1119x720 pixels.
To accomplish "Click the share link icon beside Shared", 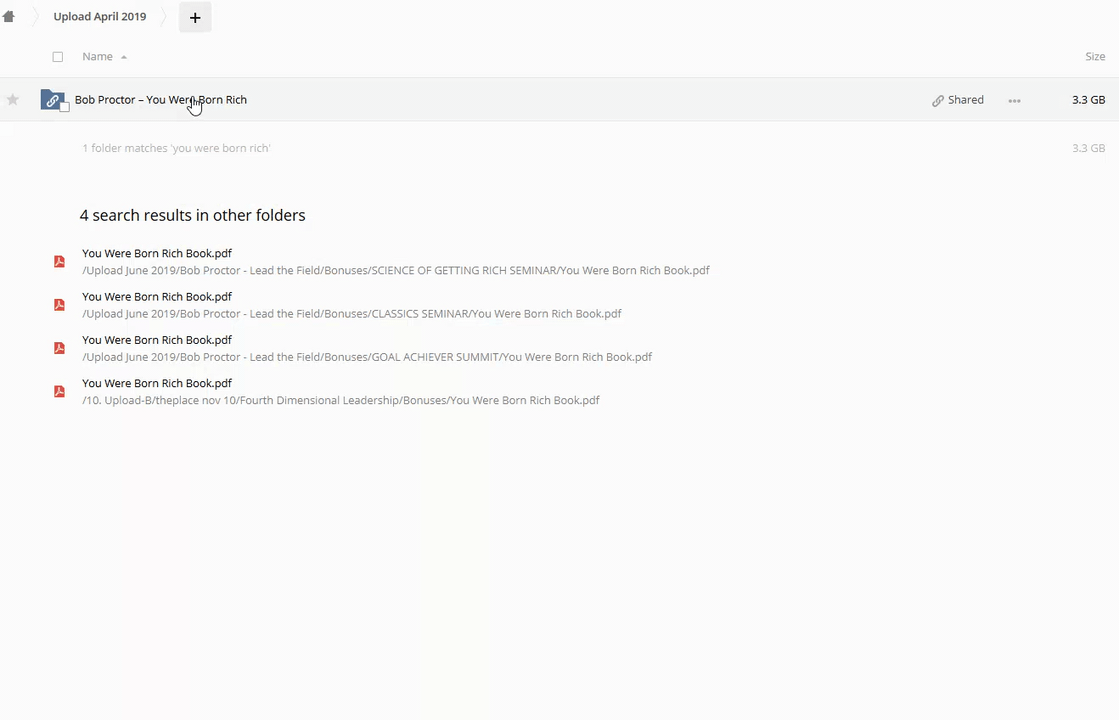I will 938,101.
